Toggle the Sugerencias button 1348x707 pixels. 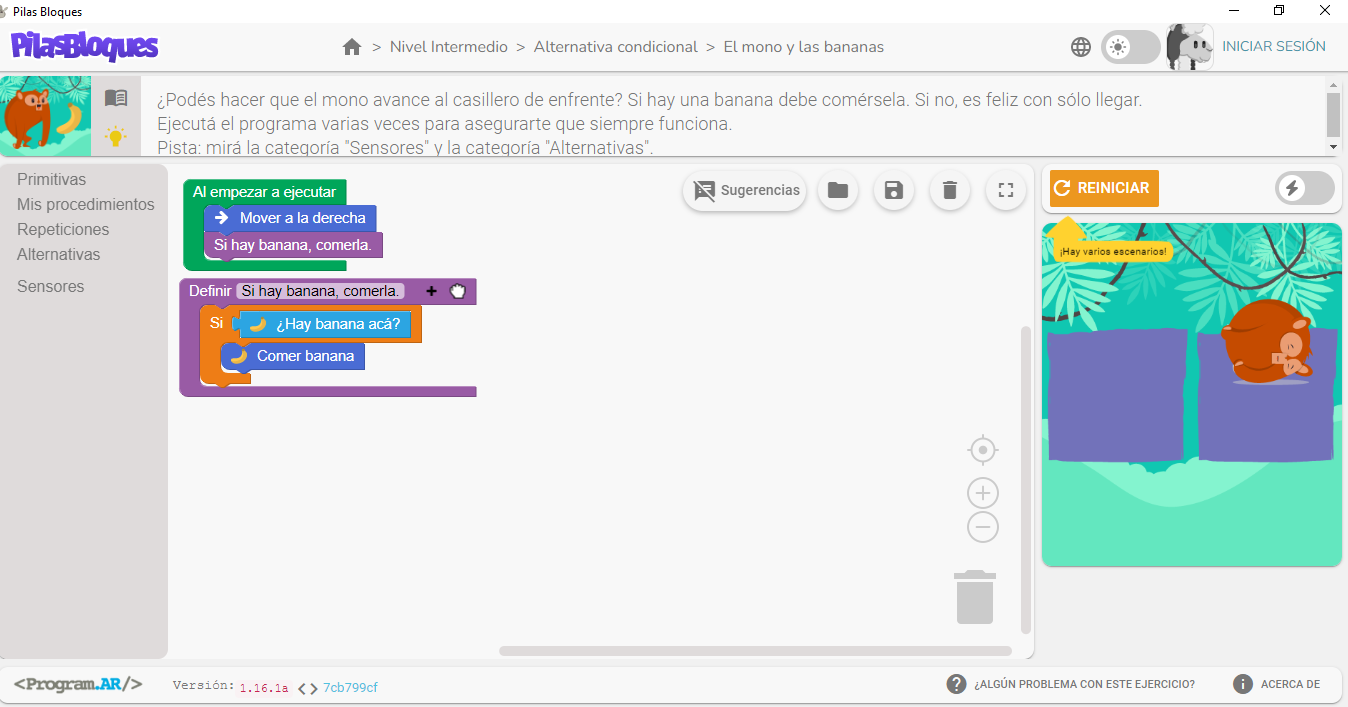coord(745,190)
